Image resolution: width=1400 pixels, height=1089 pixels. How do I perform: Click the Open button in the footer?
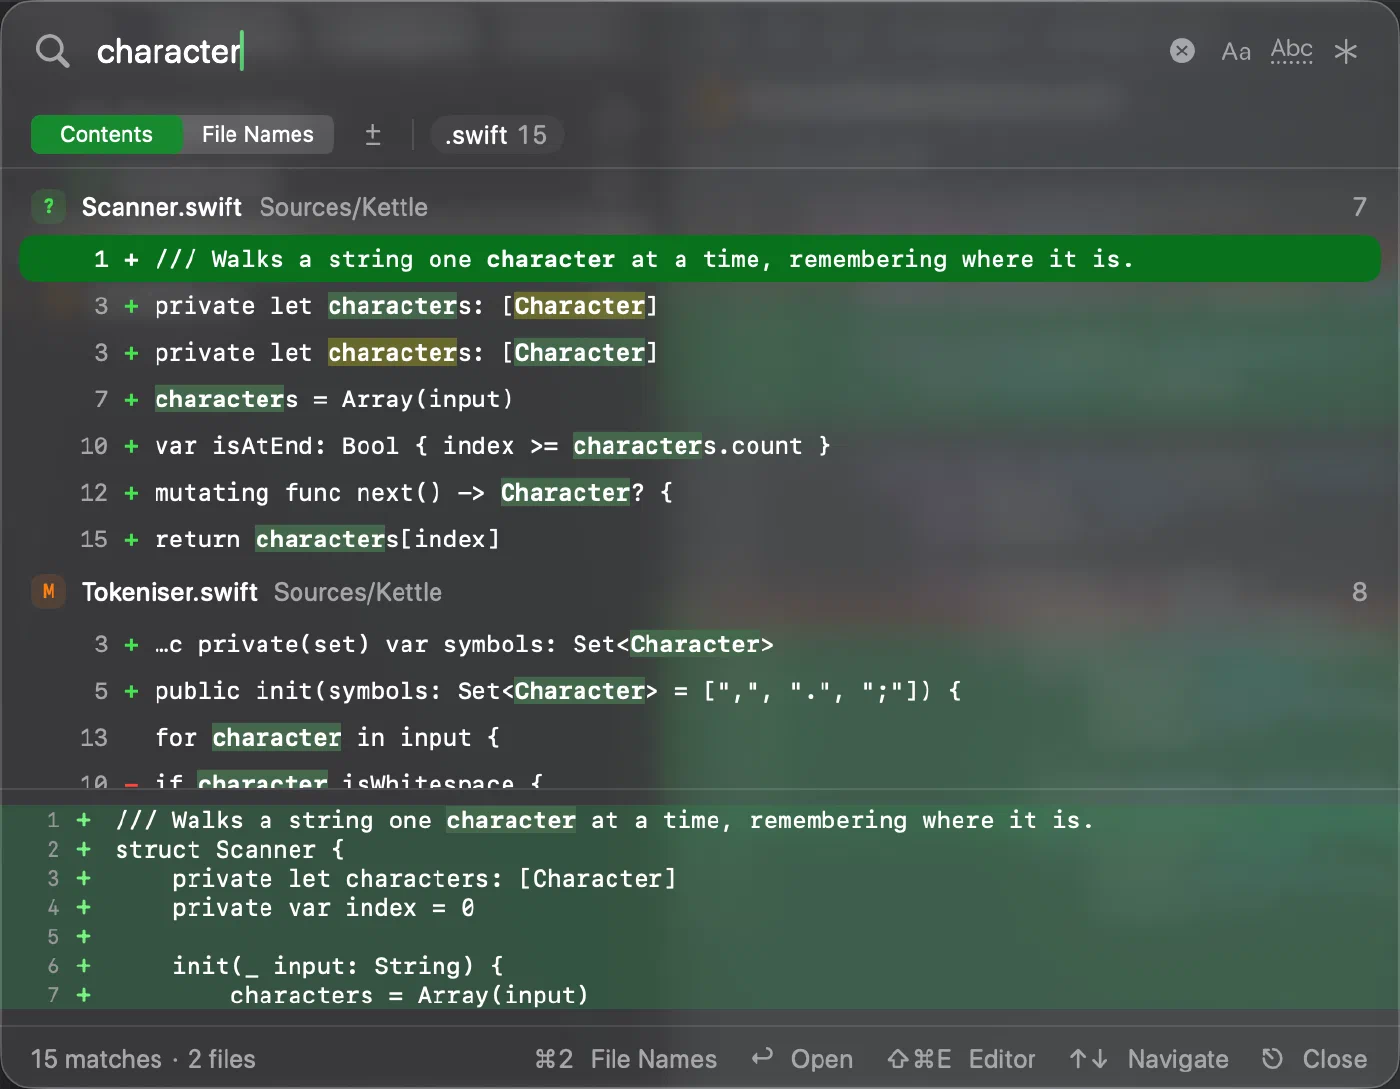(x=803, y=1059)
